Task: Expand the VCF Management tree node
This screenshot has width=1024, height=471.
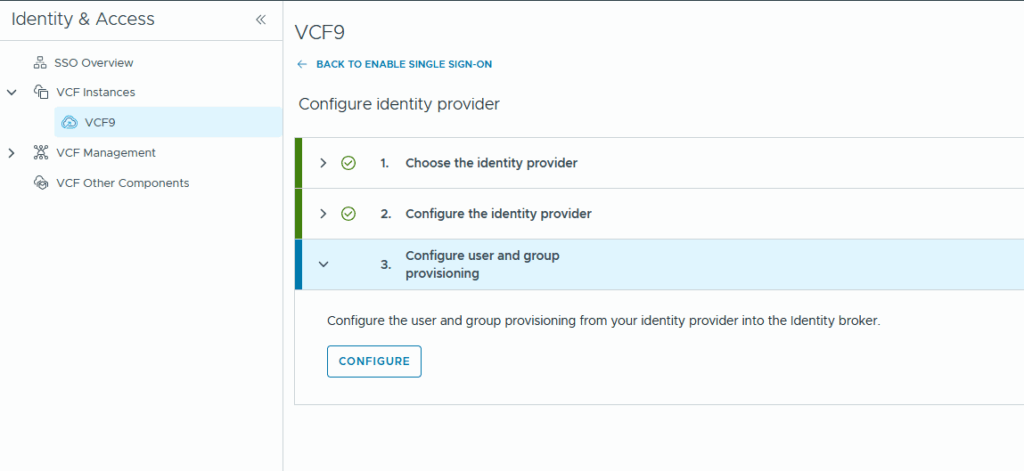Action: pyautogui.click(x=12, y=153)
